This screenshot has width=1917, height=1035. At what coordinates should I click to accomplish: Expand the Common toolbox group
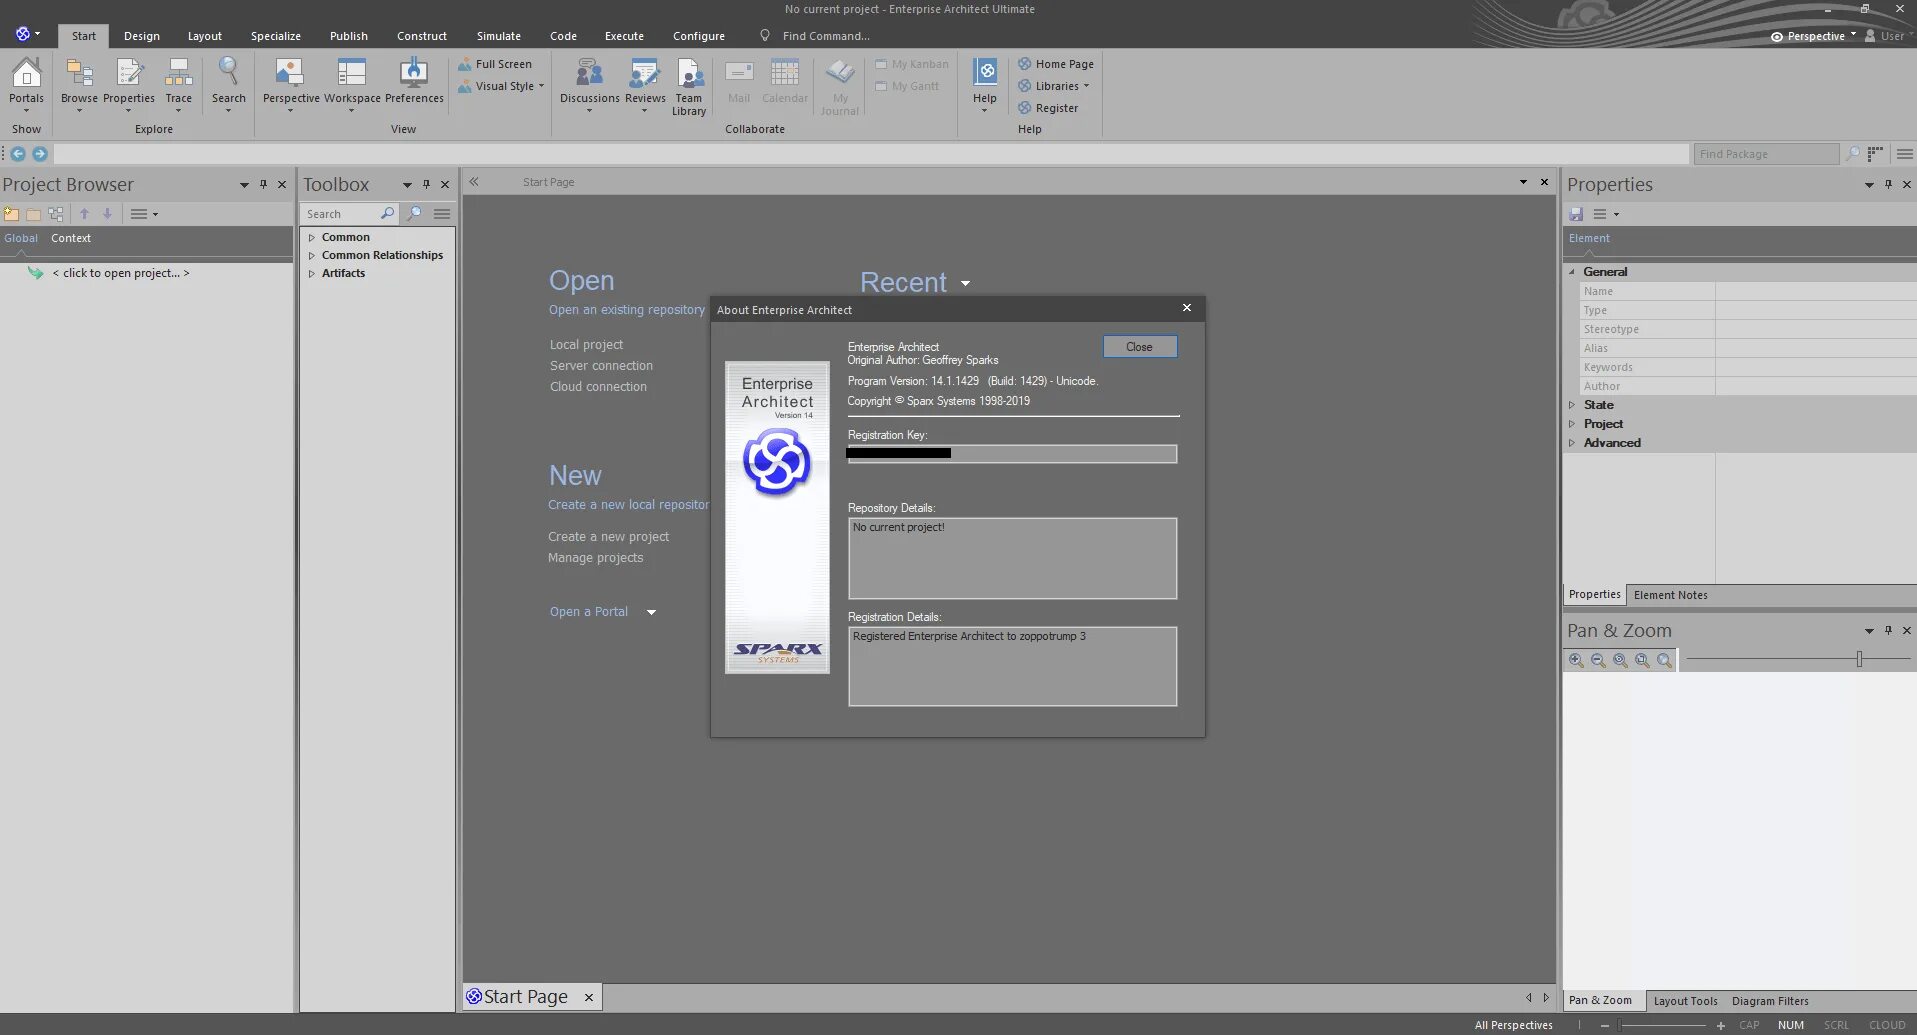pos(312,238)
